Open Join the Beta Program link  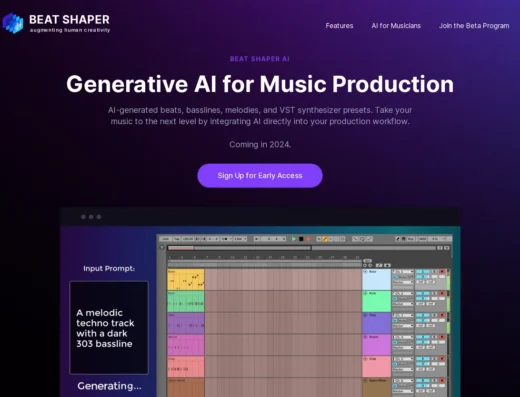[474, 26]
